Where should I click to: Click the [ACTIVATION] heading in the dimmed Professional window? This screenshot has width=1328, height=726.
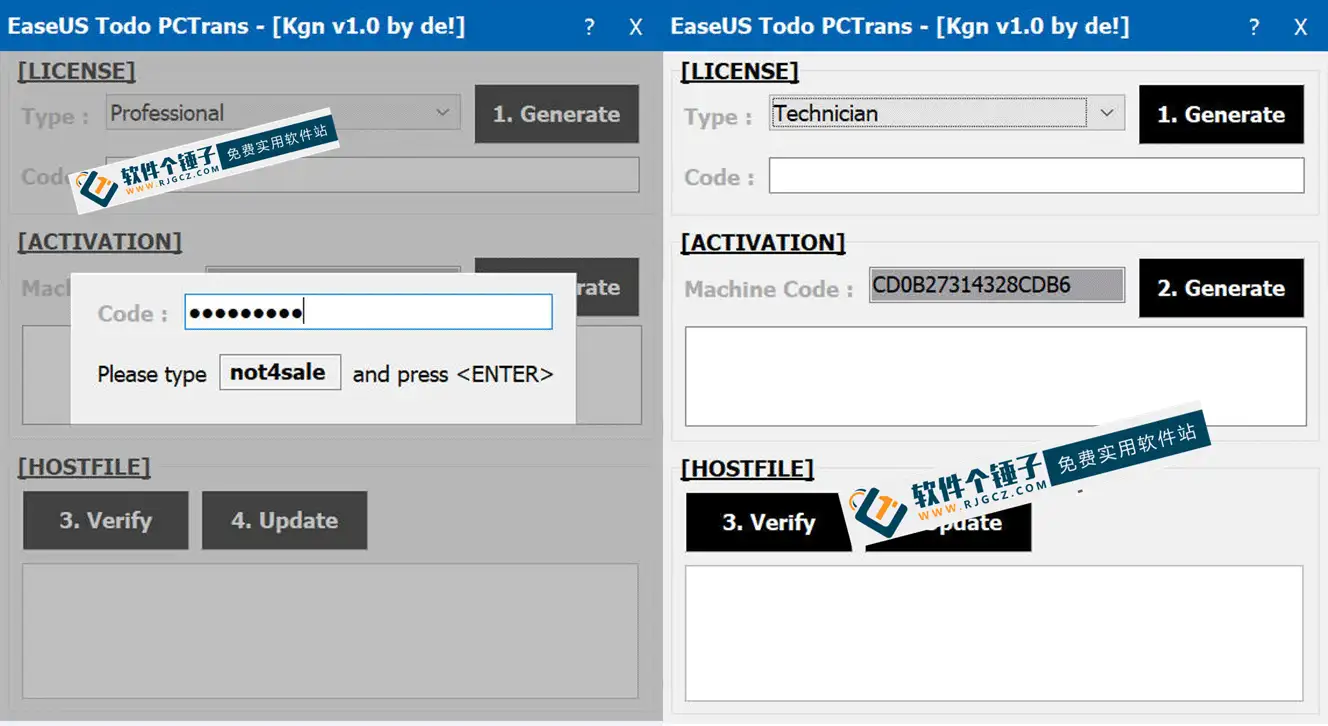(100, 242)
